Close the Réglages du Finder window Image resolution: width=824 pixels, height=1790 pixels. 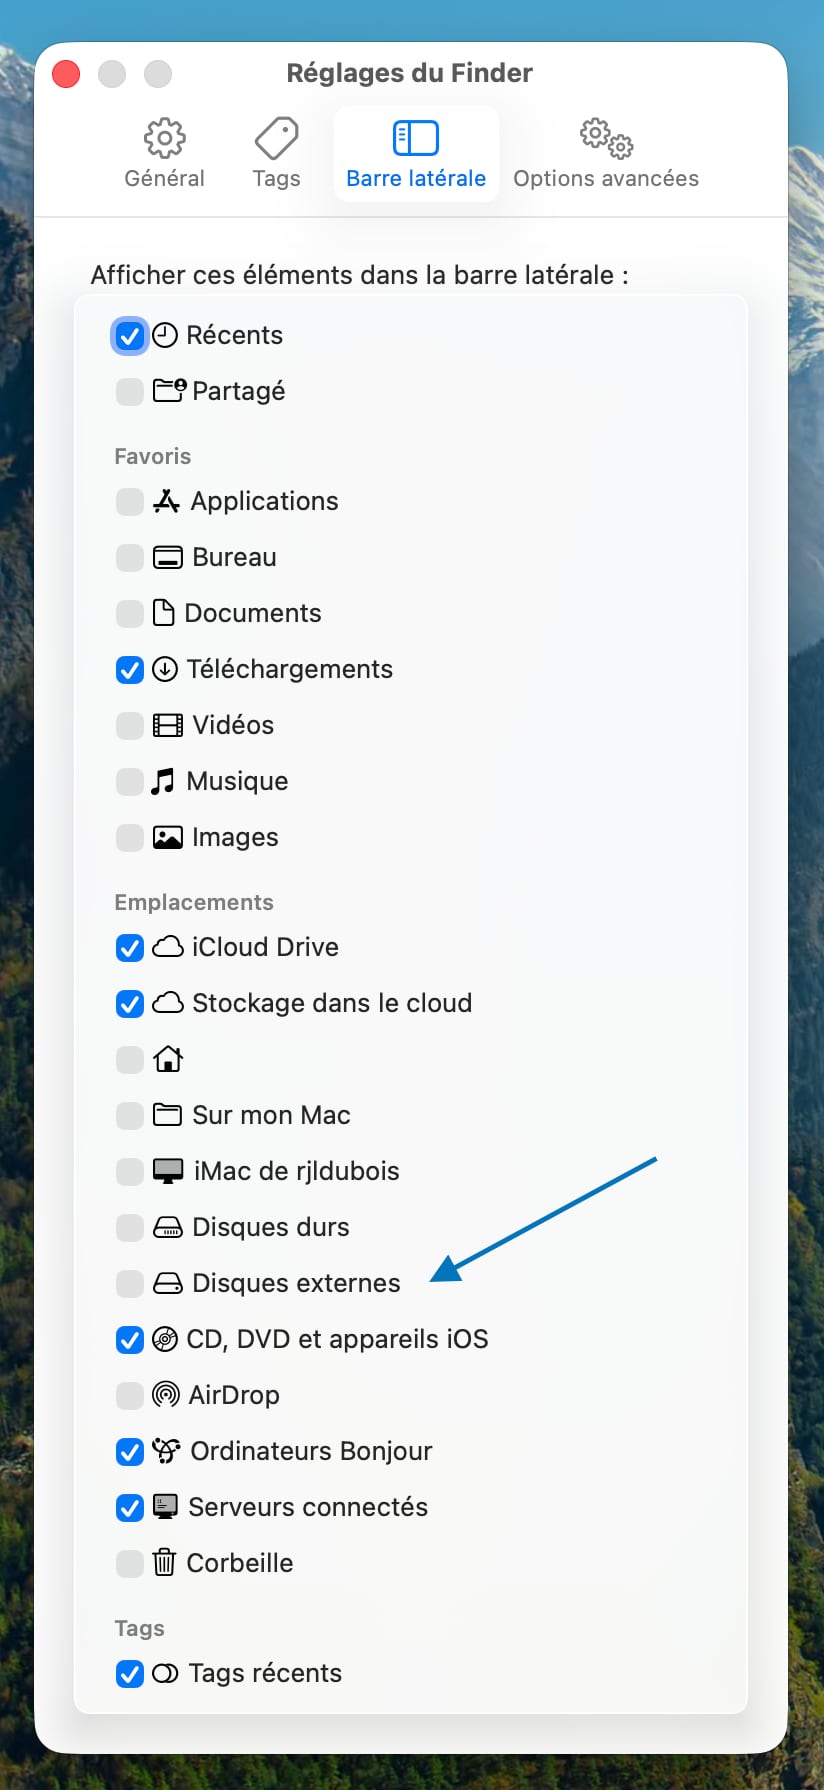click(66, 74)
